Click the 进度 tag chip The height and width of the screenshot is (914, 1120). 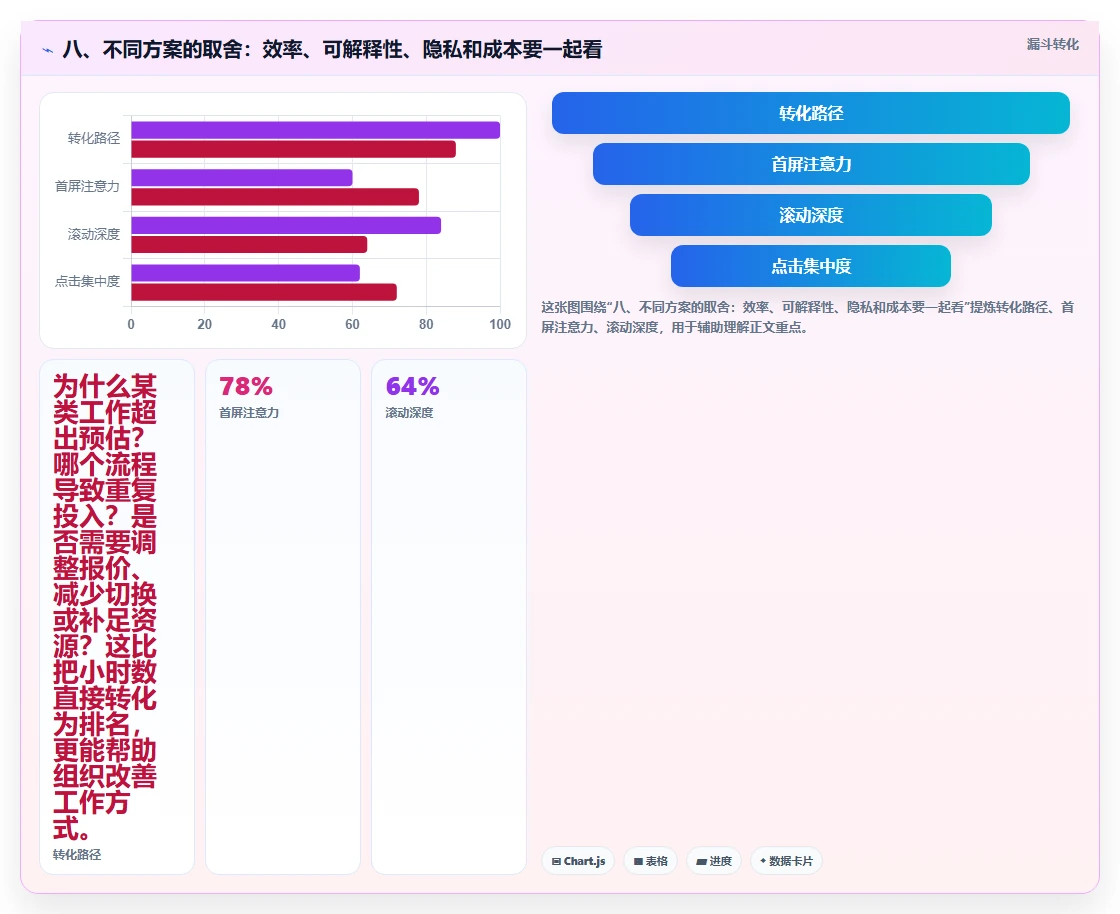tap(714, 861)
